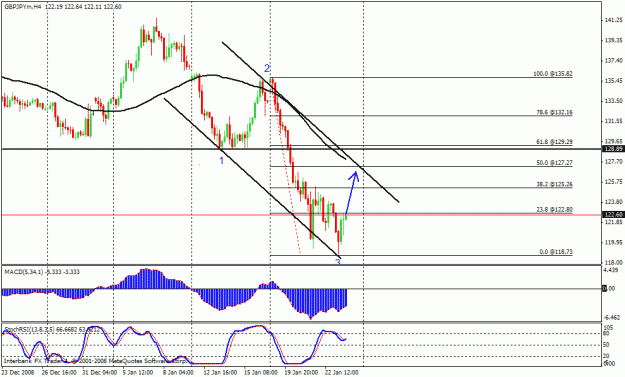
Task: Click the 105 StochRSI scale value
Action: pos(609,328)
